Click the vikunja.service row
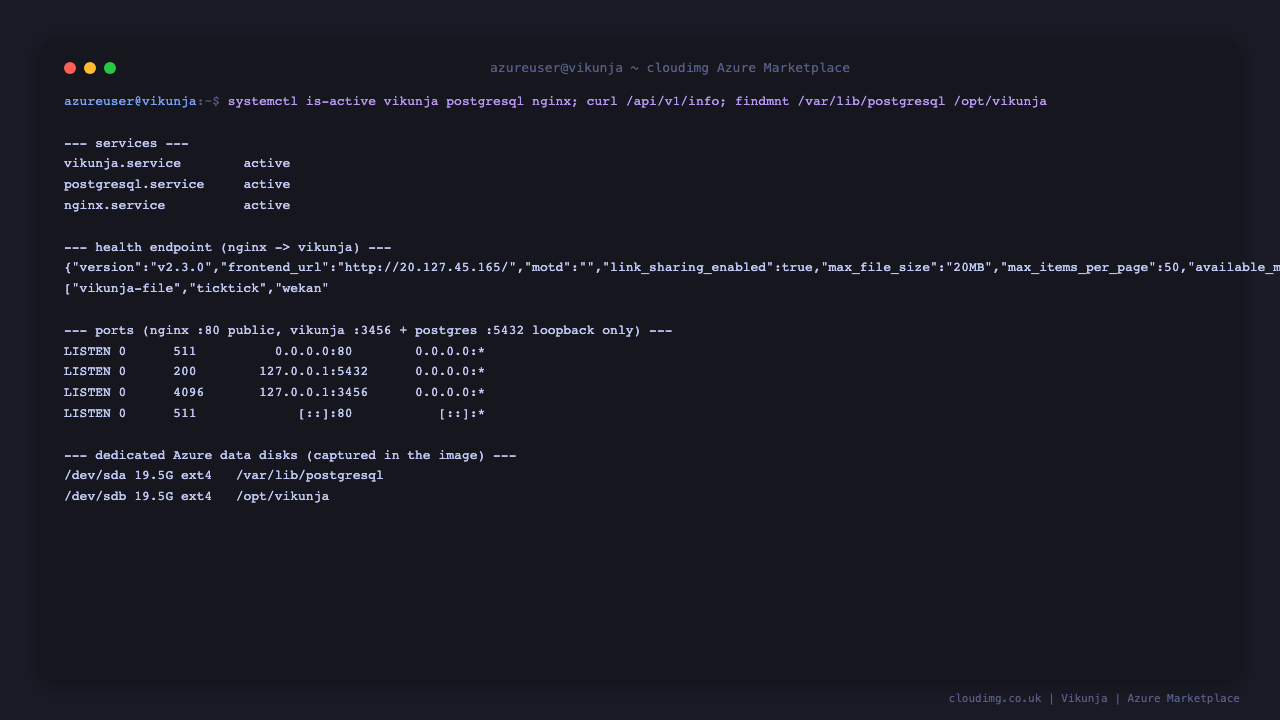The height and width of the screenshot is (720, 1280). (177, 163)
